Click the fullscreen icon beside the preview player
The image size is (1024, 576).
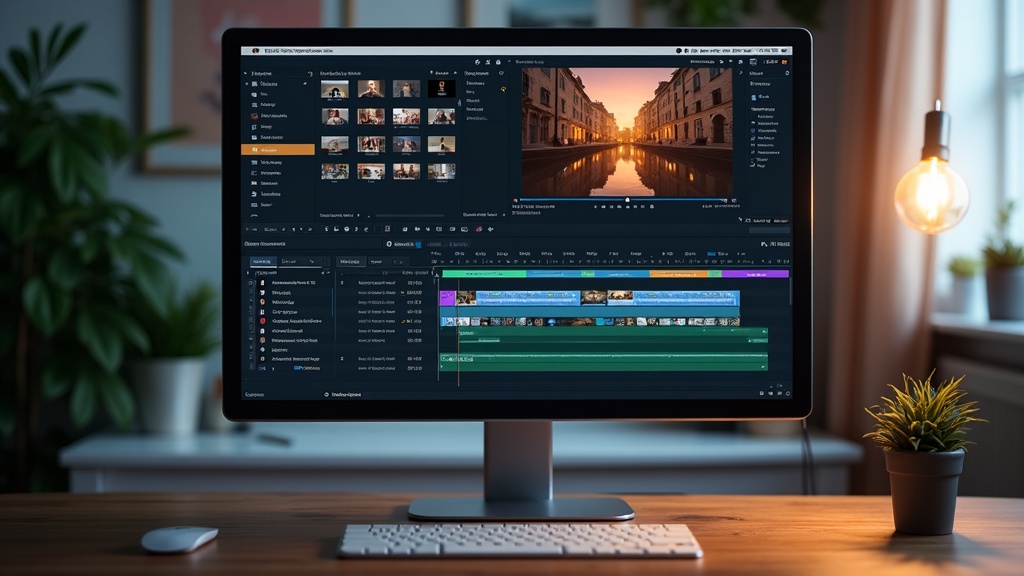733,200
